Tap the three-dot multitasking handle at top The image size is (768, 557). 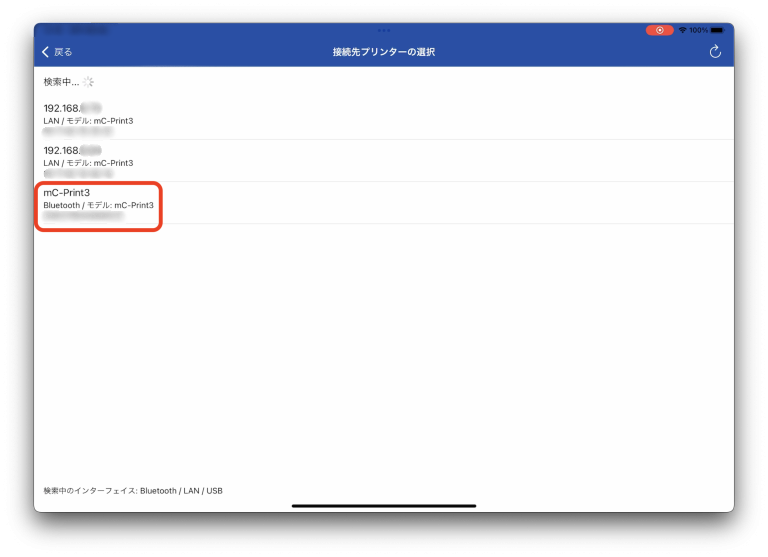click(384, 30)
